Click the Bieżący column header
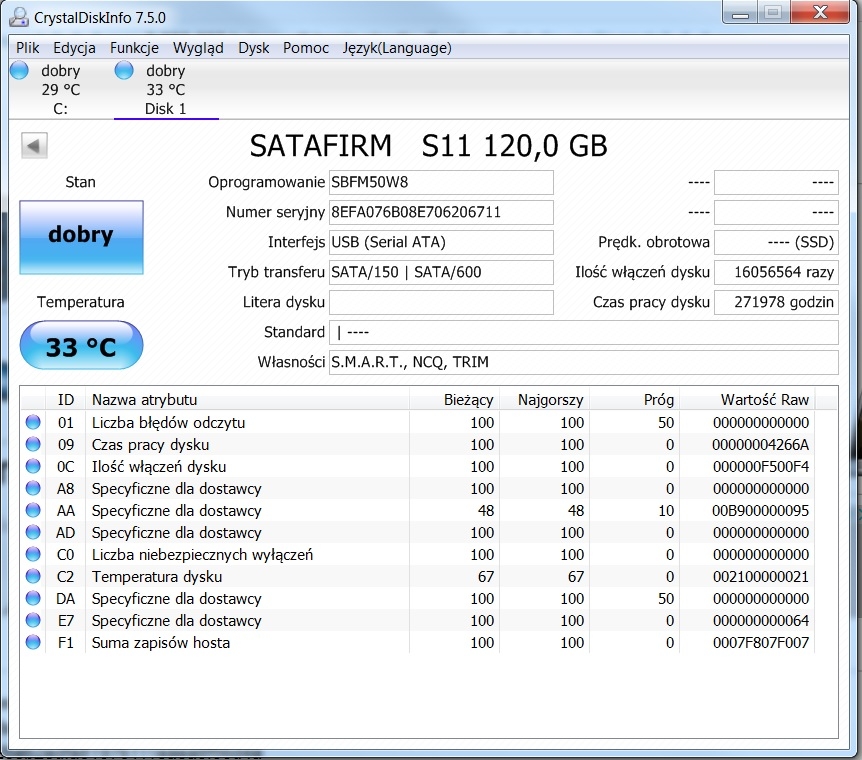Viewport: 862px width, 760px height. pyautogui.click(x=454, y=400)
